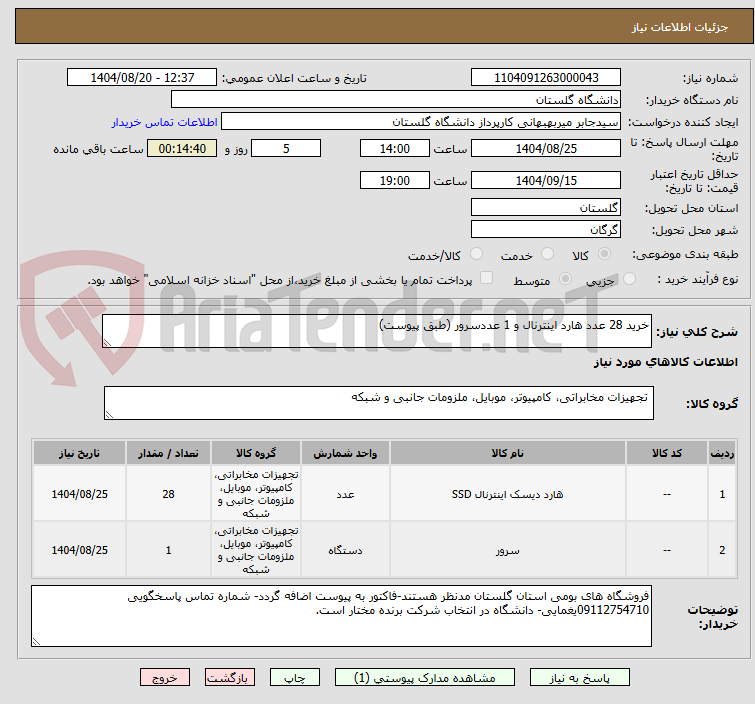The width and height of the screenshot is (755, 704).
Task: Select the جزیی purchase type radio
Action: (x=629, y=279)
